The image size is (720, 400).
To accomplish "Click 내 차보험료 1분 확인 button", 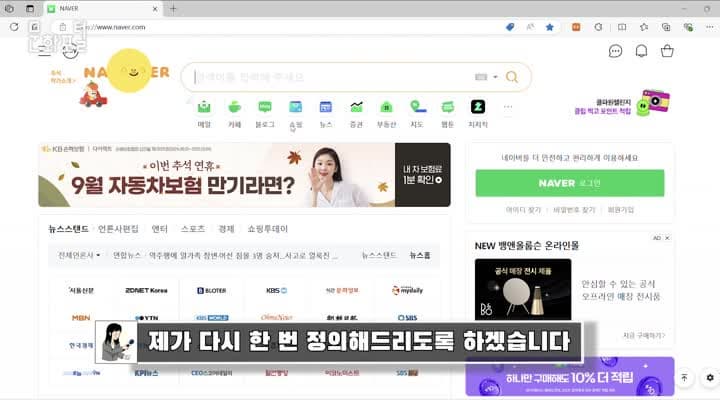I will (422, 175).
